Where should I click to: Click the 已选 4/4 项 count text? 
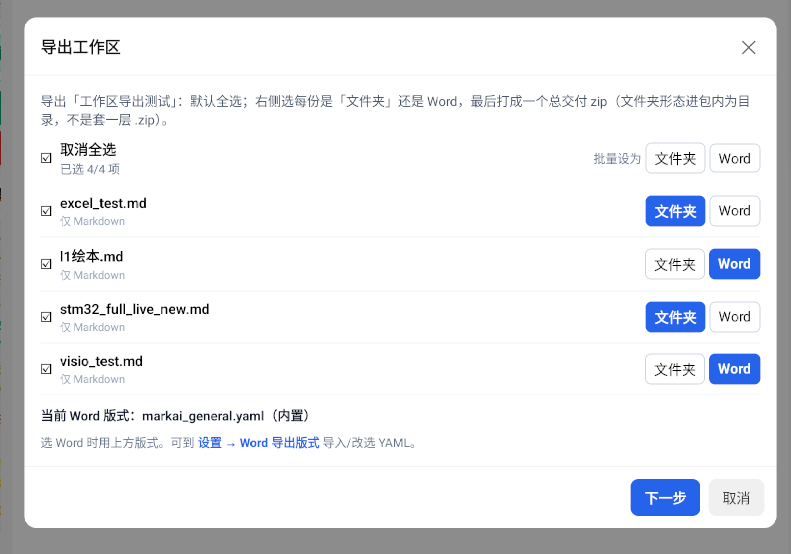click(90, 169)
